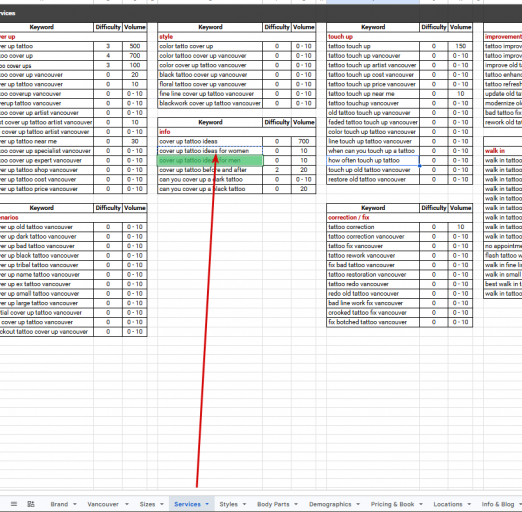Open the All Sheets list icon

pyautogui.click(x=14, y=504)
